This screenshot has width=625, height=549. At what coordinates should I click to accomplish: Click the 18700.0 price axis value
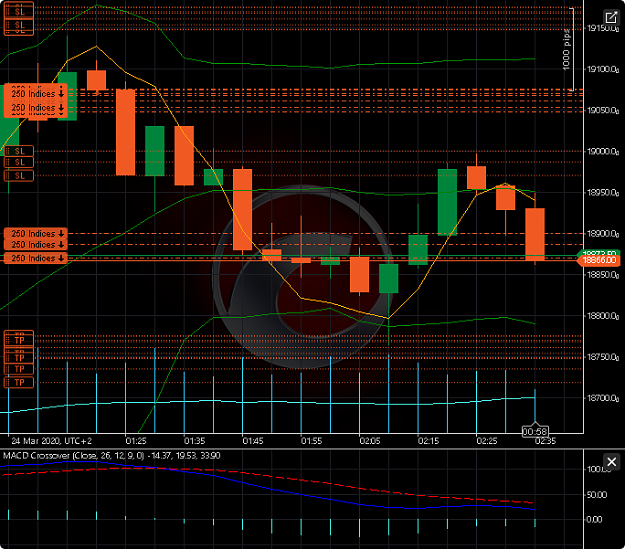click(603, 398)
